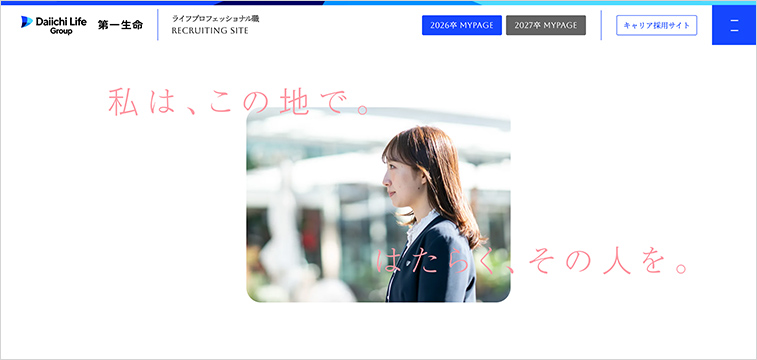The width and height of the screenshot is (757, 360).
Task: Click the pink headline 私は、この地で。
Action: point(239,101)
